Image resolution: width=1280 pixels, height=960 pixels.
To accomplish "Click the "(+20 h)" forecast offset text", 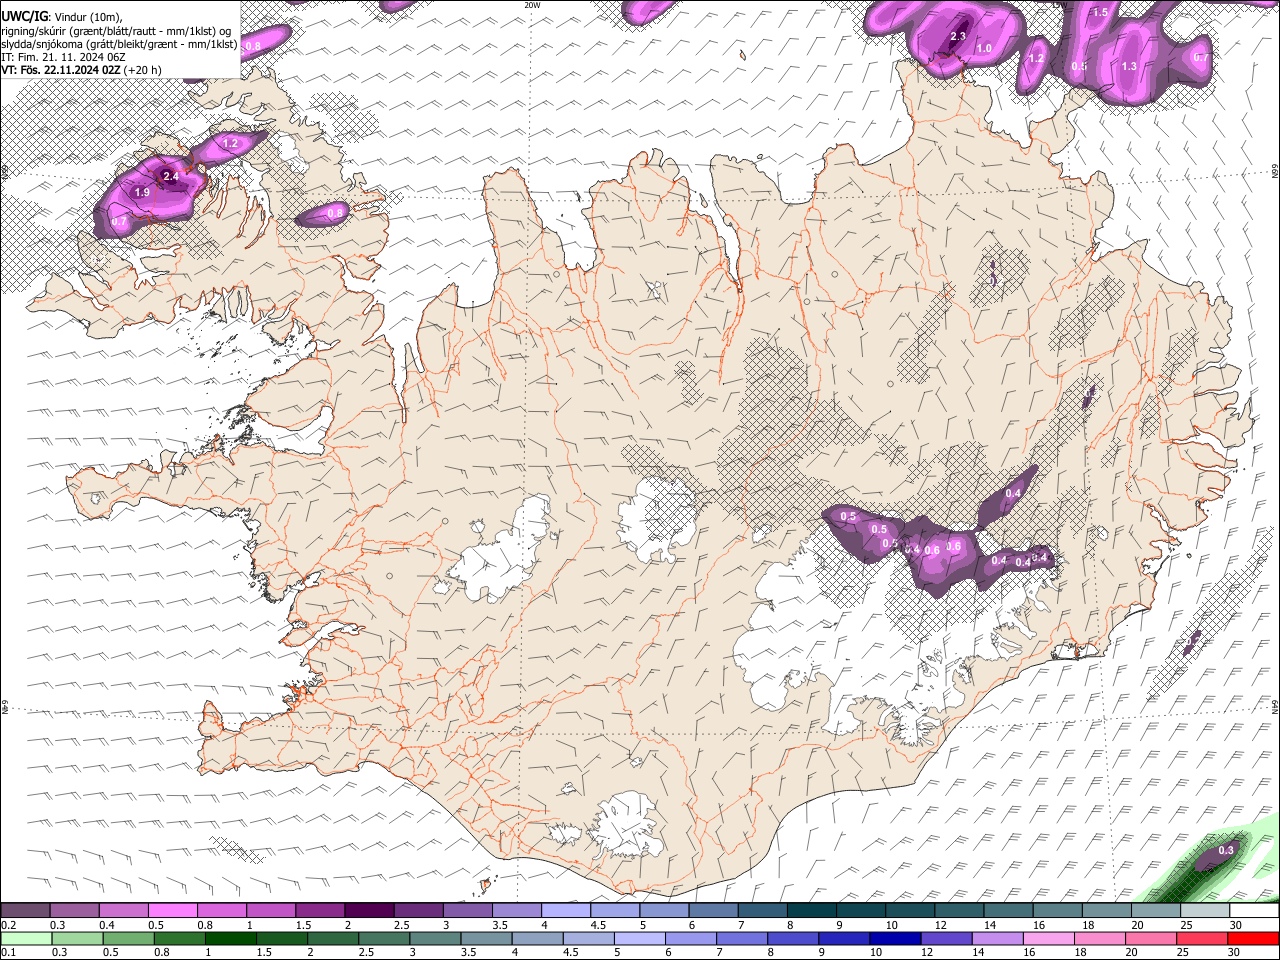I will click(x=144, y=70).
